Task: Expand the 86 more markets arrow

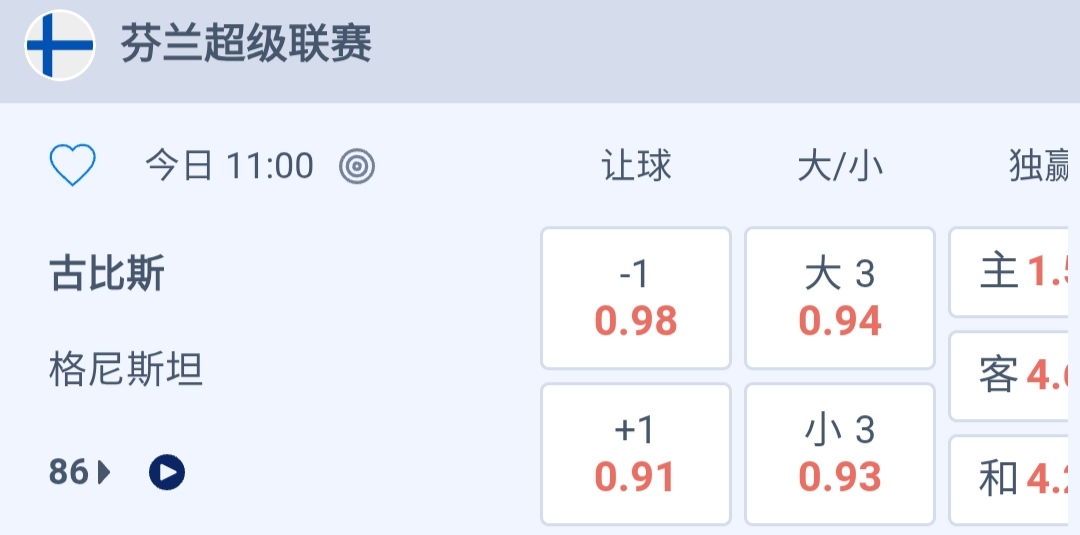Action: pos(105,472)
